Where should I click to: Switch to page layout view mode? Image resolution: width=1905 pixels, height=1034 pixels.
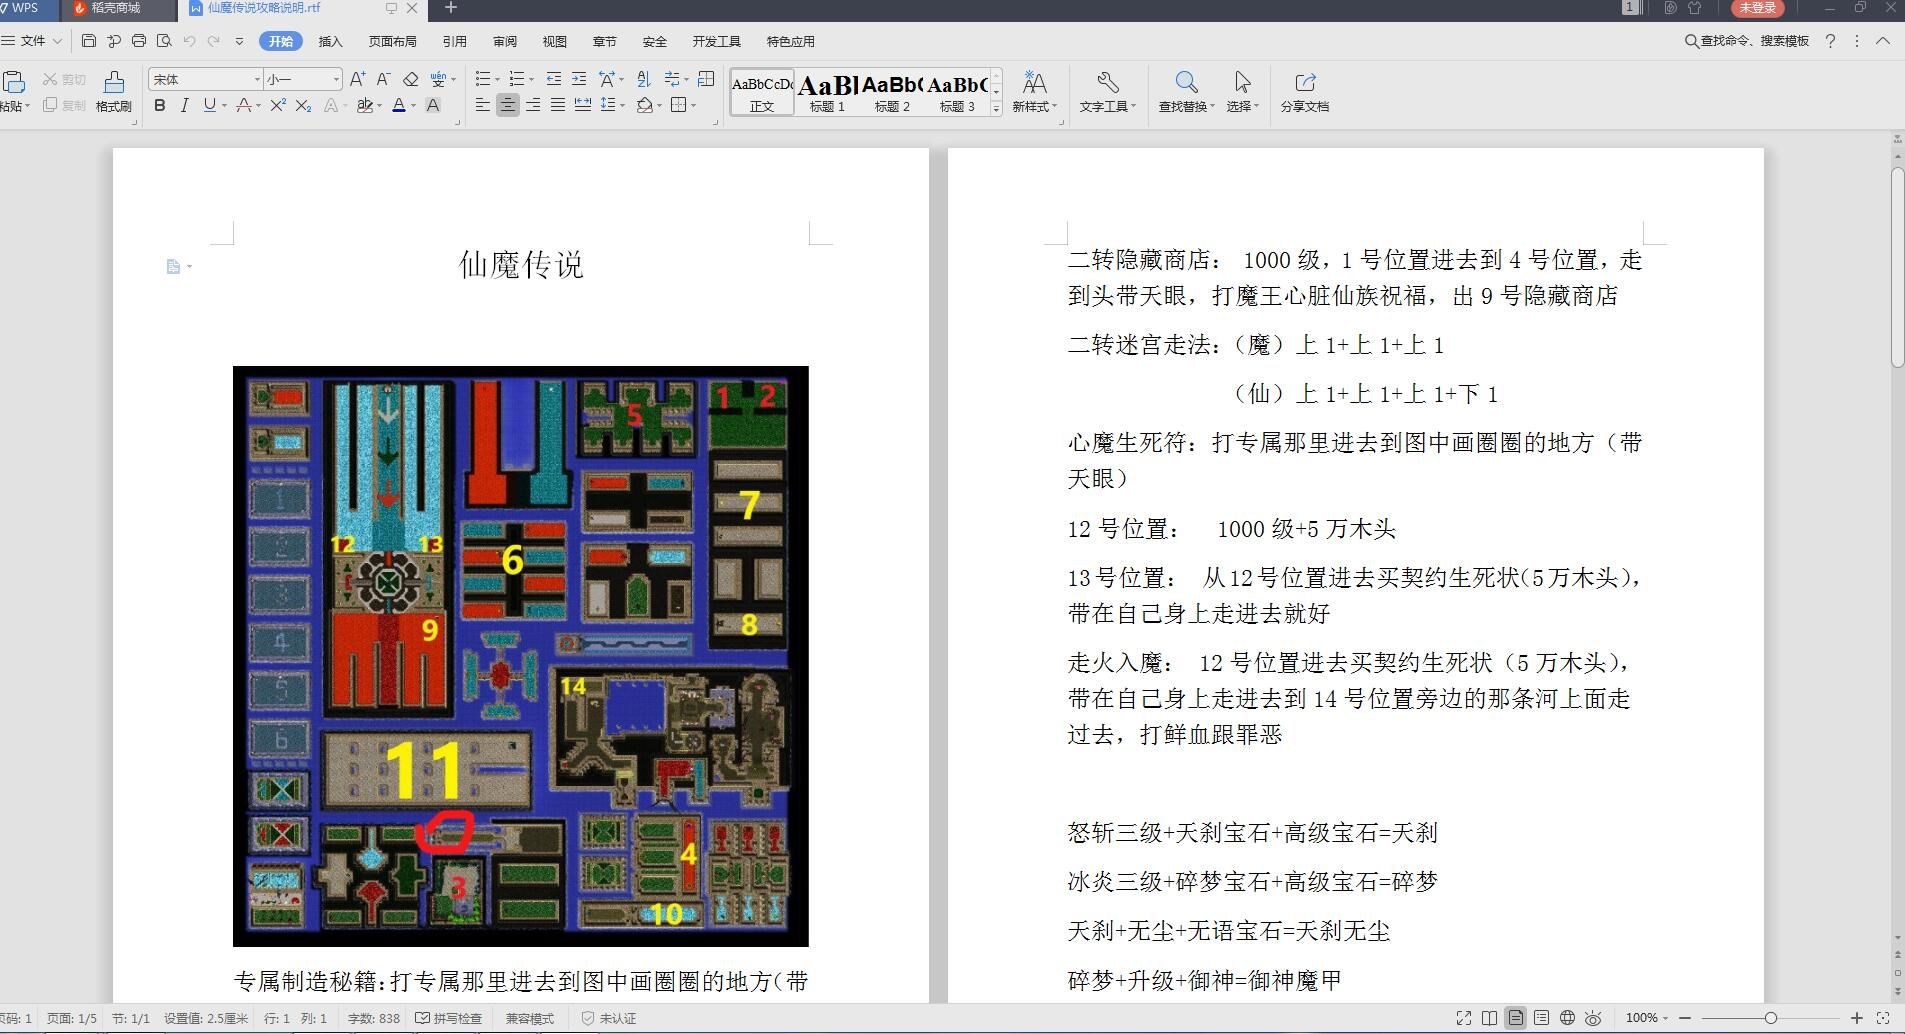point(1516,1018)
